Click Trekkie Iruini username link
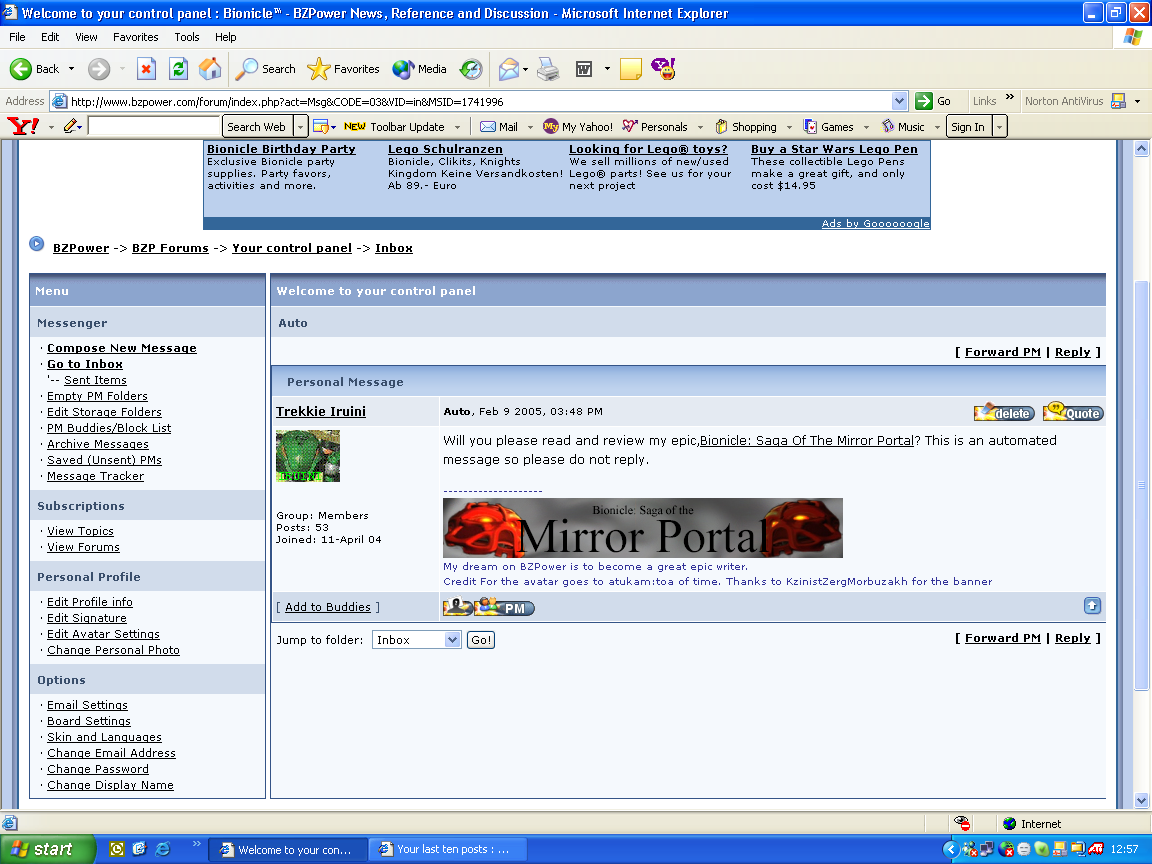Screen dimensions: 1152x864 coord(321,411)
